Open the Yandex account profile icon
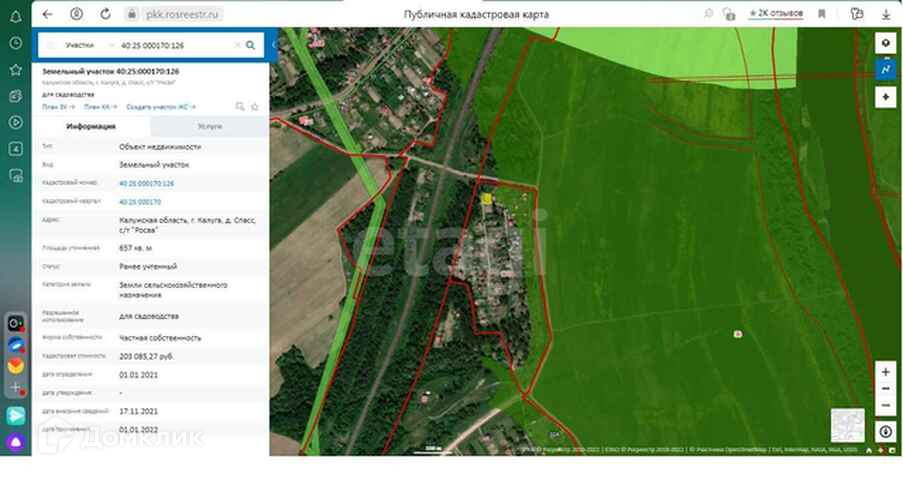 click(x=77, y=14)
